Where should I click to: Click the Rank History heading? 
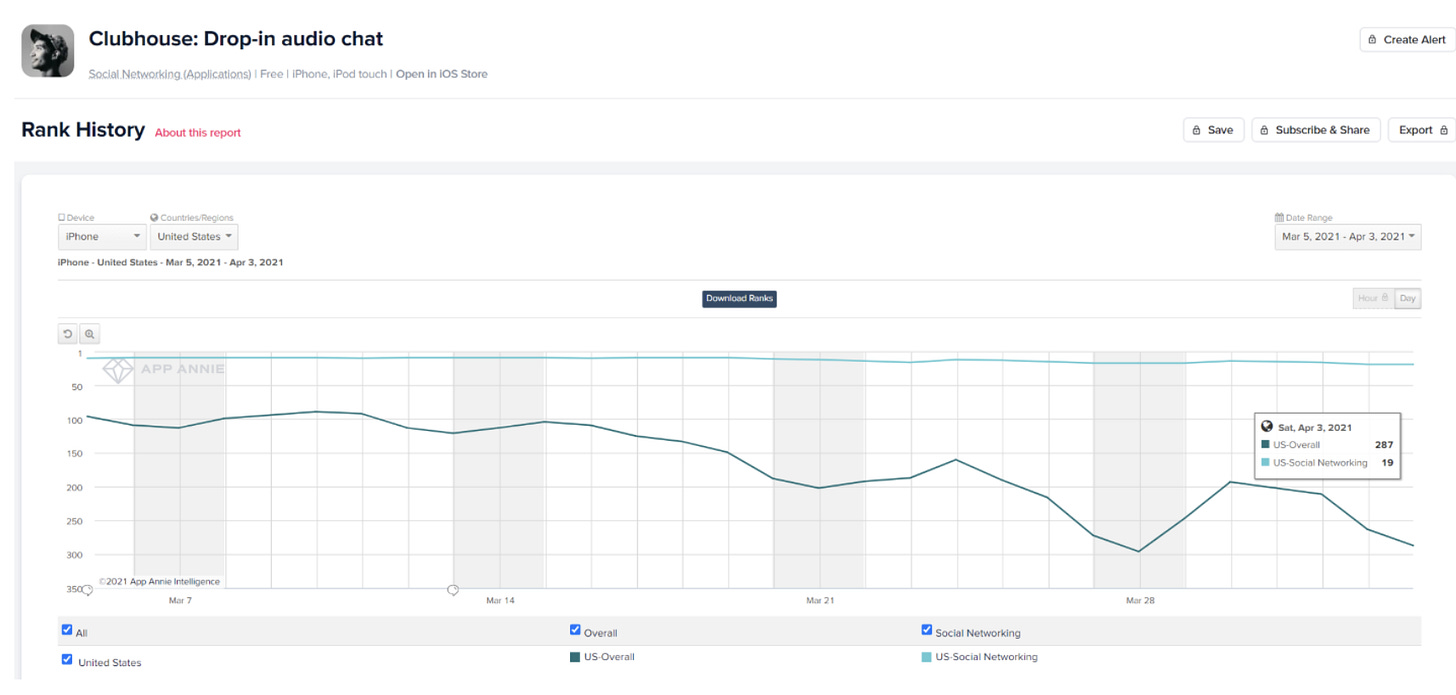pos(83,130)
